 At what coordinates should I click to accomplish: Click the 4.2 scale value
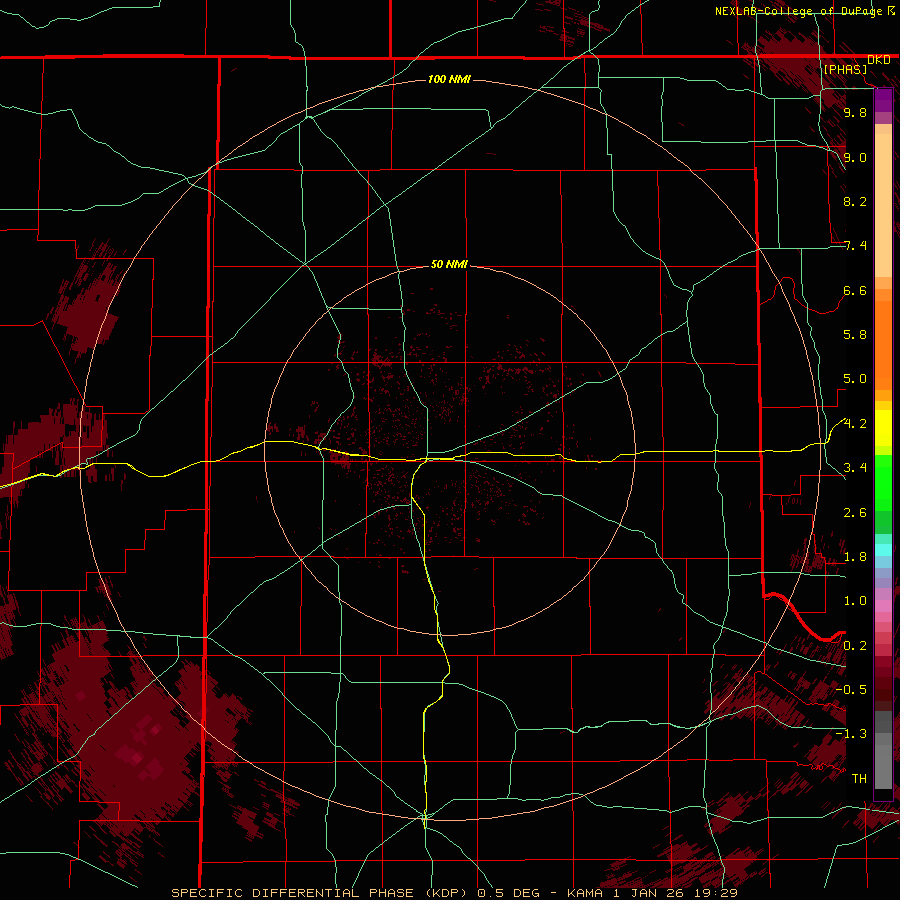(855, 424)
